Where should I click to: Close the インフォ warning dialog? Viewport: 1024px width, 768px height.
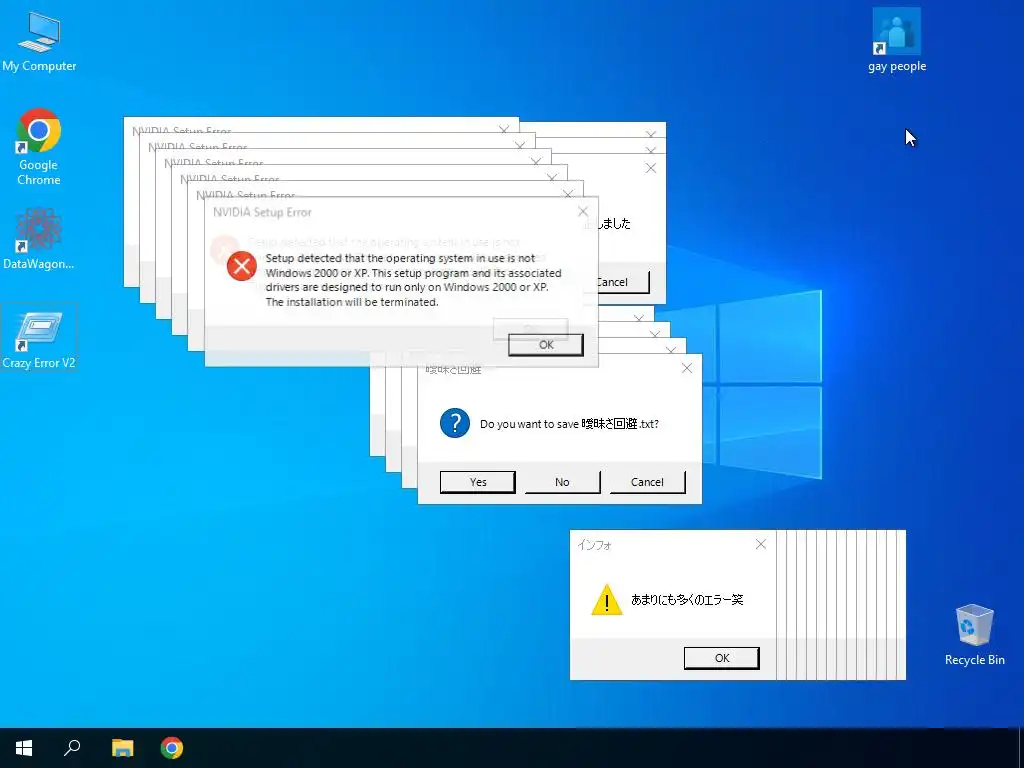click(761, 544)
